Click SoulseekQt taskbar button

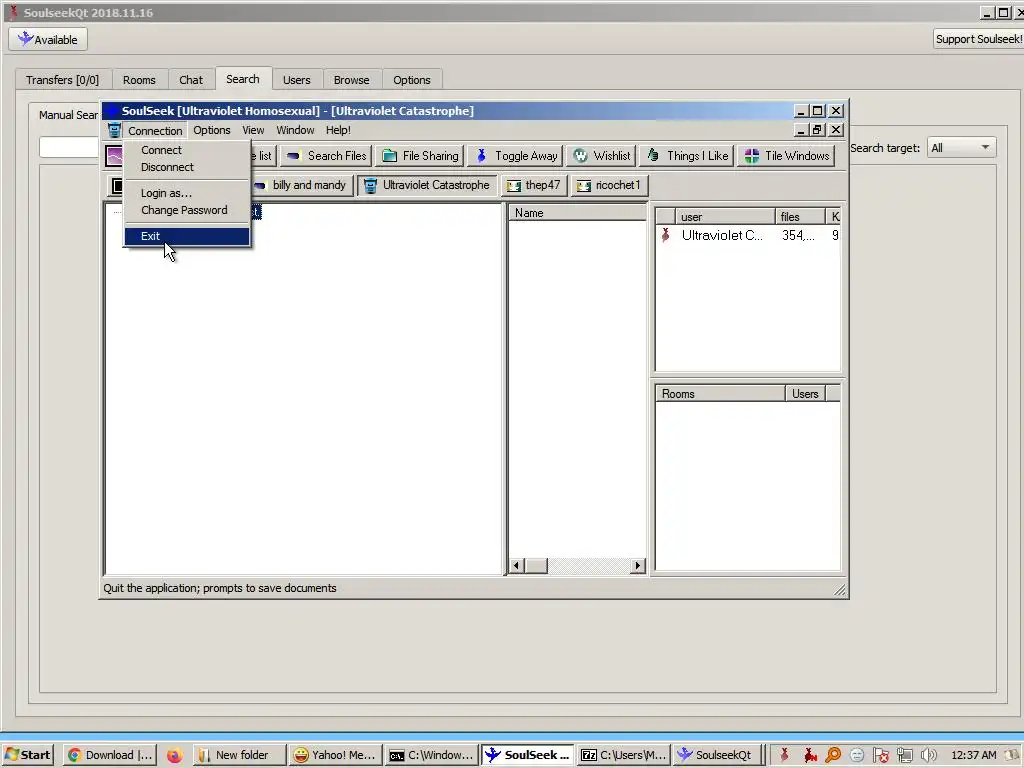pyautogui.click(x=718, y=756)
